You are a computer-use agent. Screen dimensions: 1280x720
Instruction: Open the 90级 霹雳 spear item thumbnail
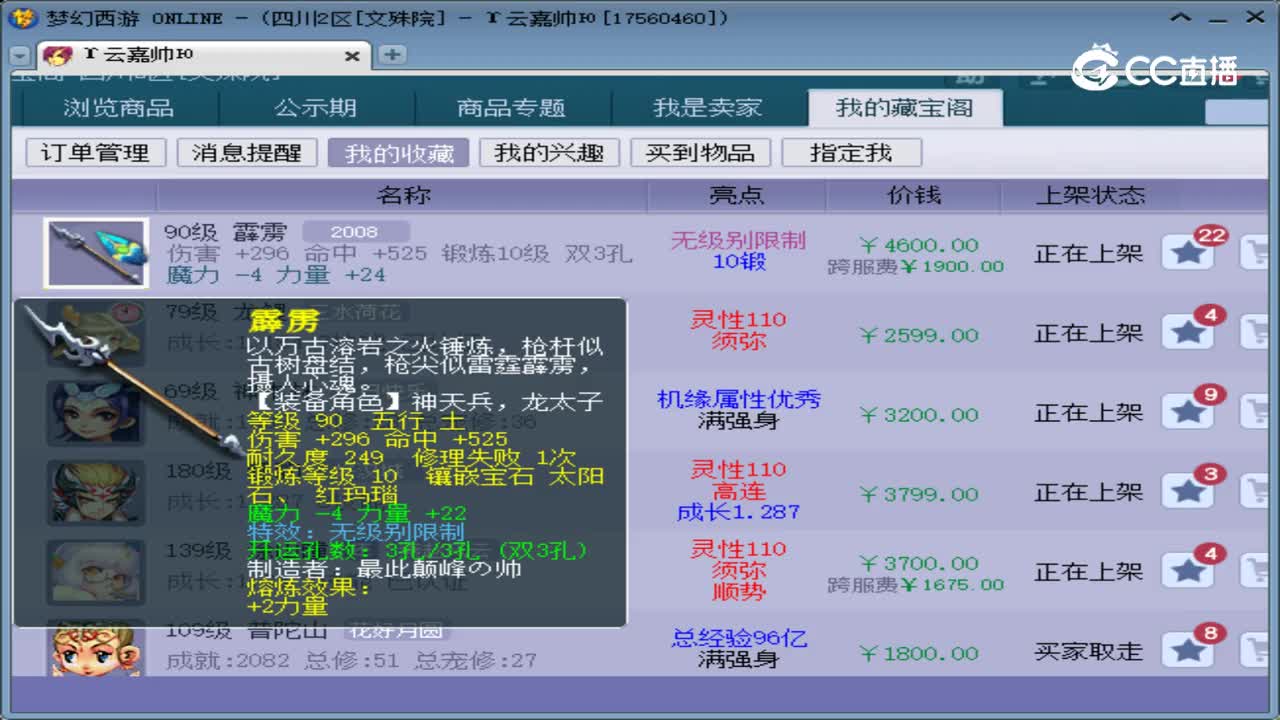pos(96,253)
